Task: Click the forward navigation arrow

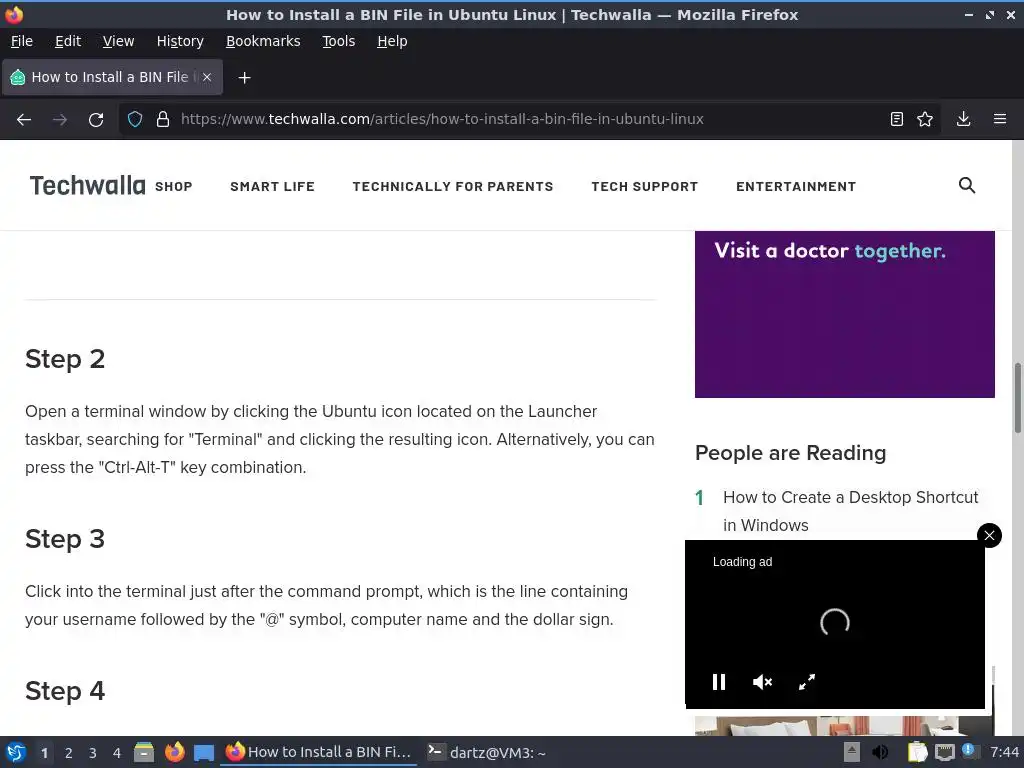Action: (60, 120)
